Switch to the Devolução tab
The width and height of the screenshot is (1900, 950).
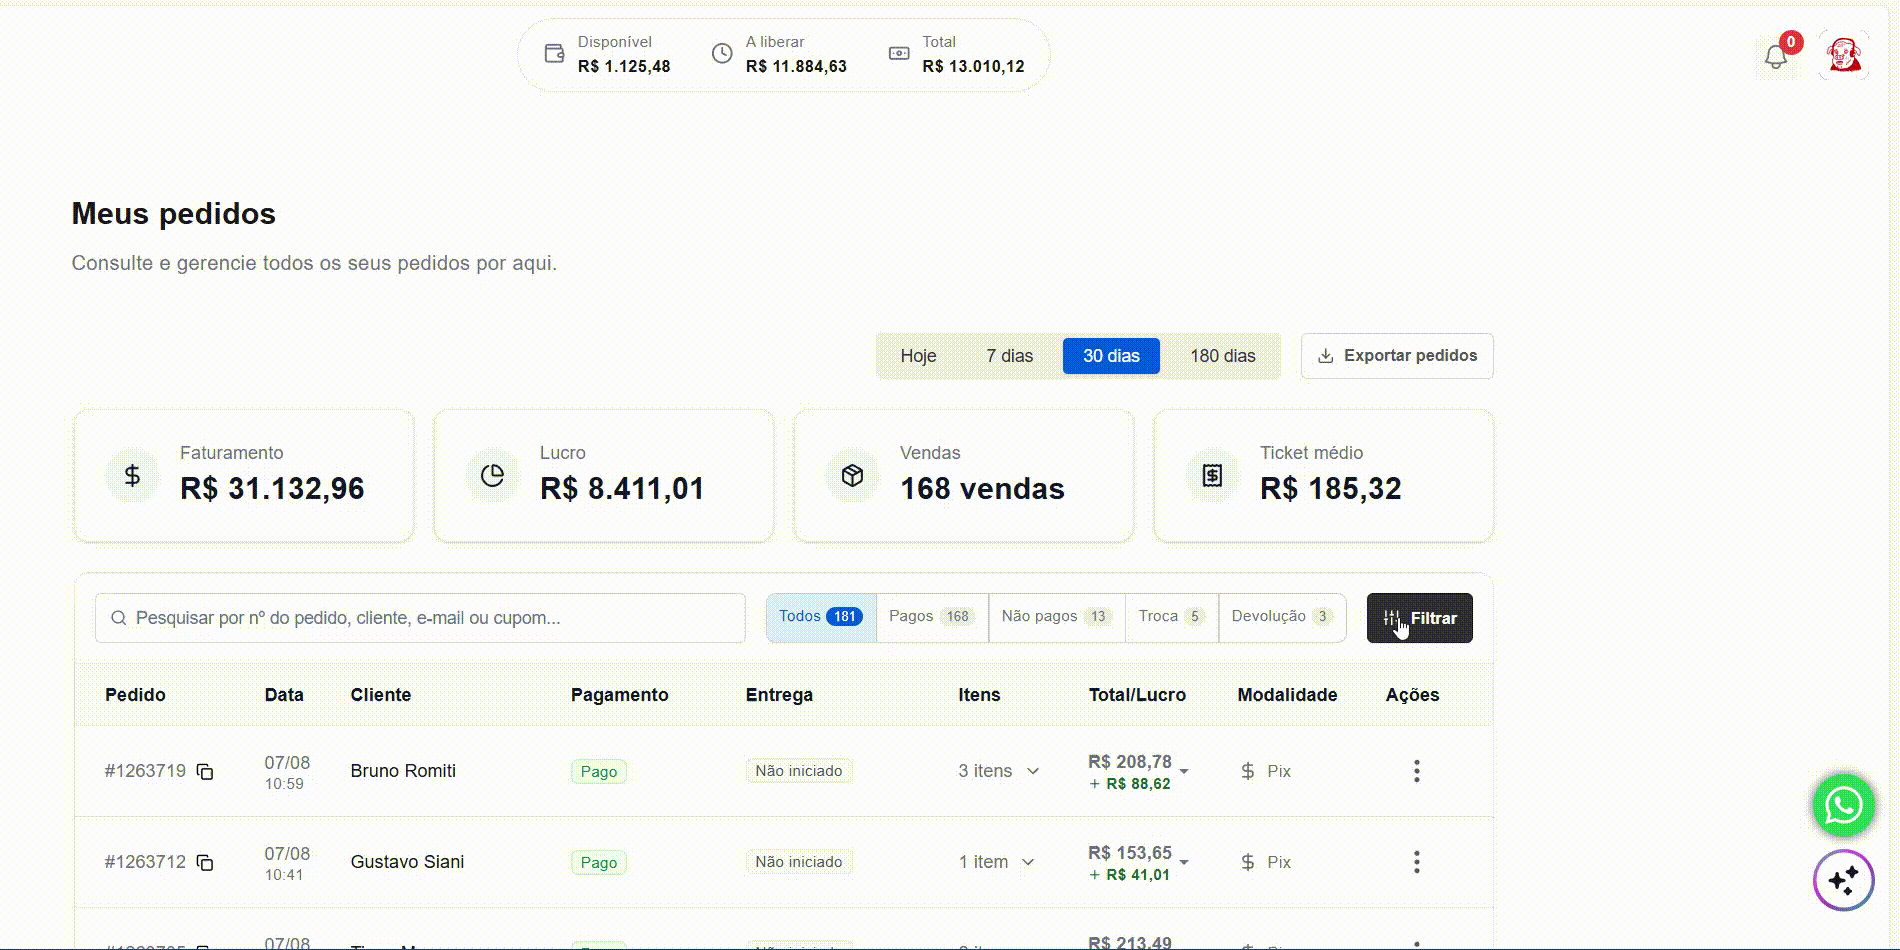(1282, 617)
